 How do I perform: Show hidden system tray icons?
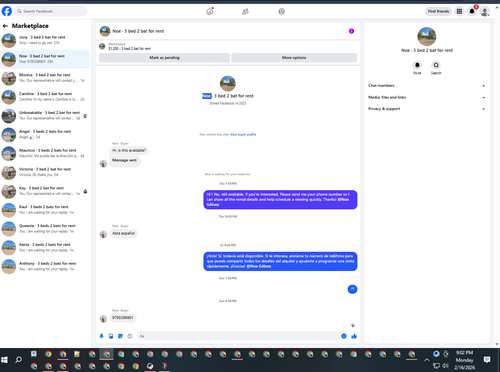pos(427,360)
